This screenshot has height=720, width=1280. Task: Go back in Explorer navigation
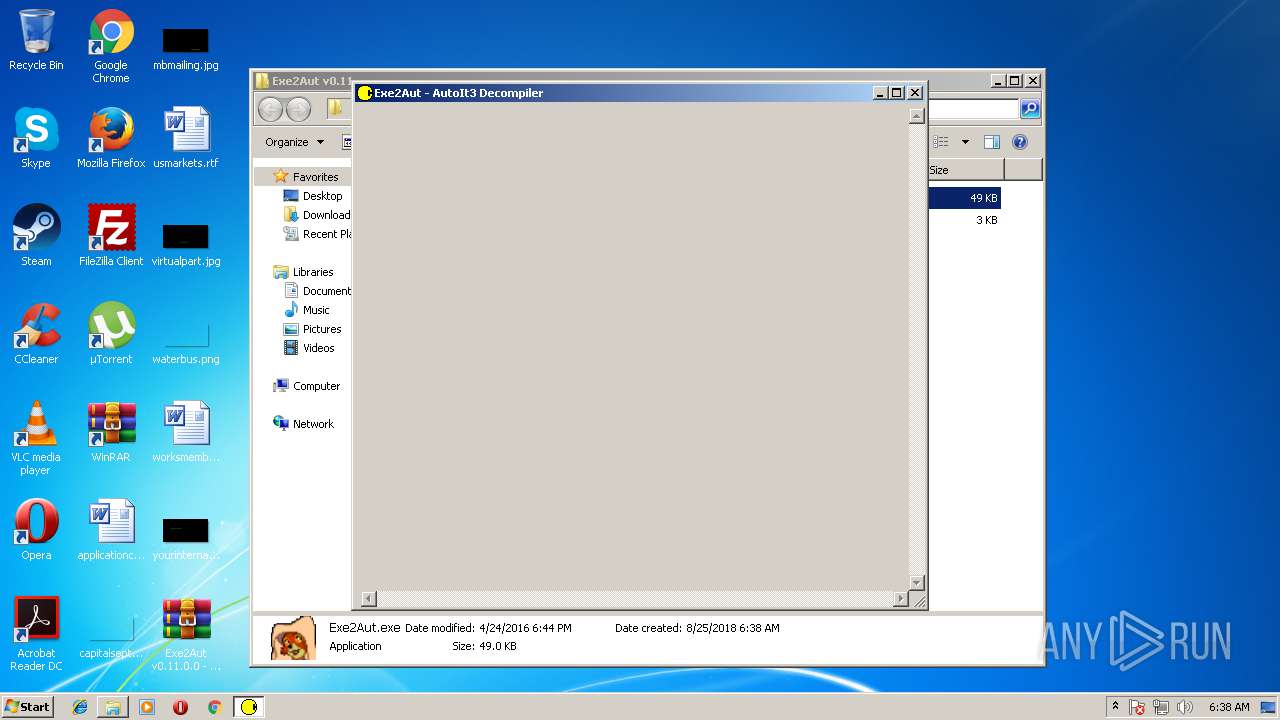click(x=270, y=109)
